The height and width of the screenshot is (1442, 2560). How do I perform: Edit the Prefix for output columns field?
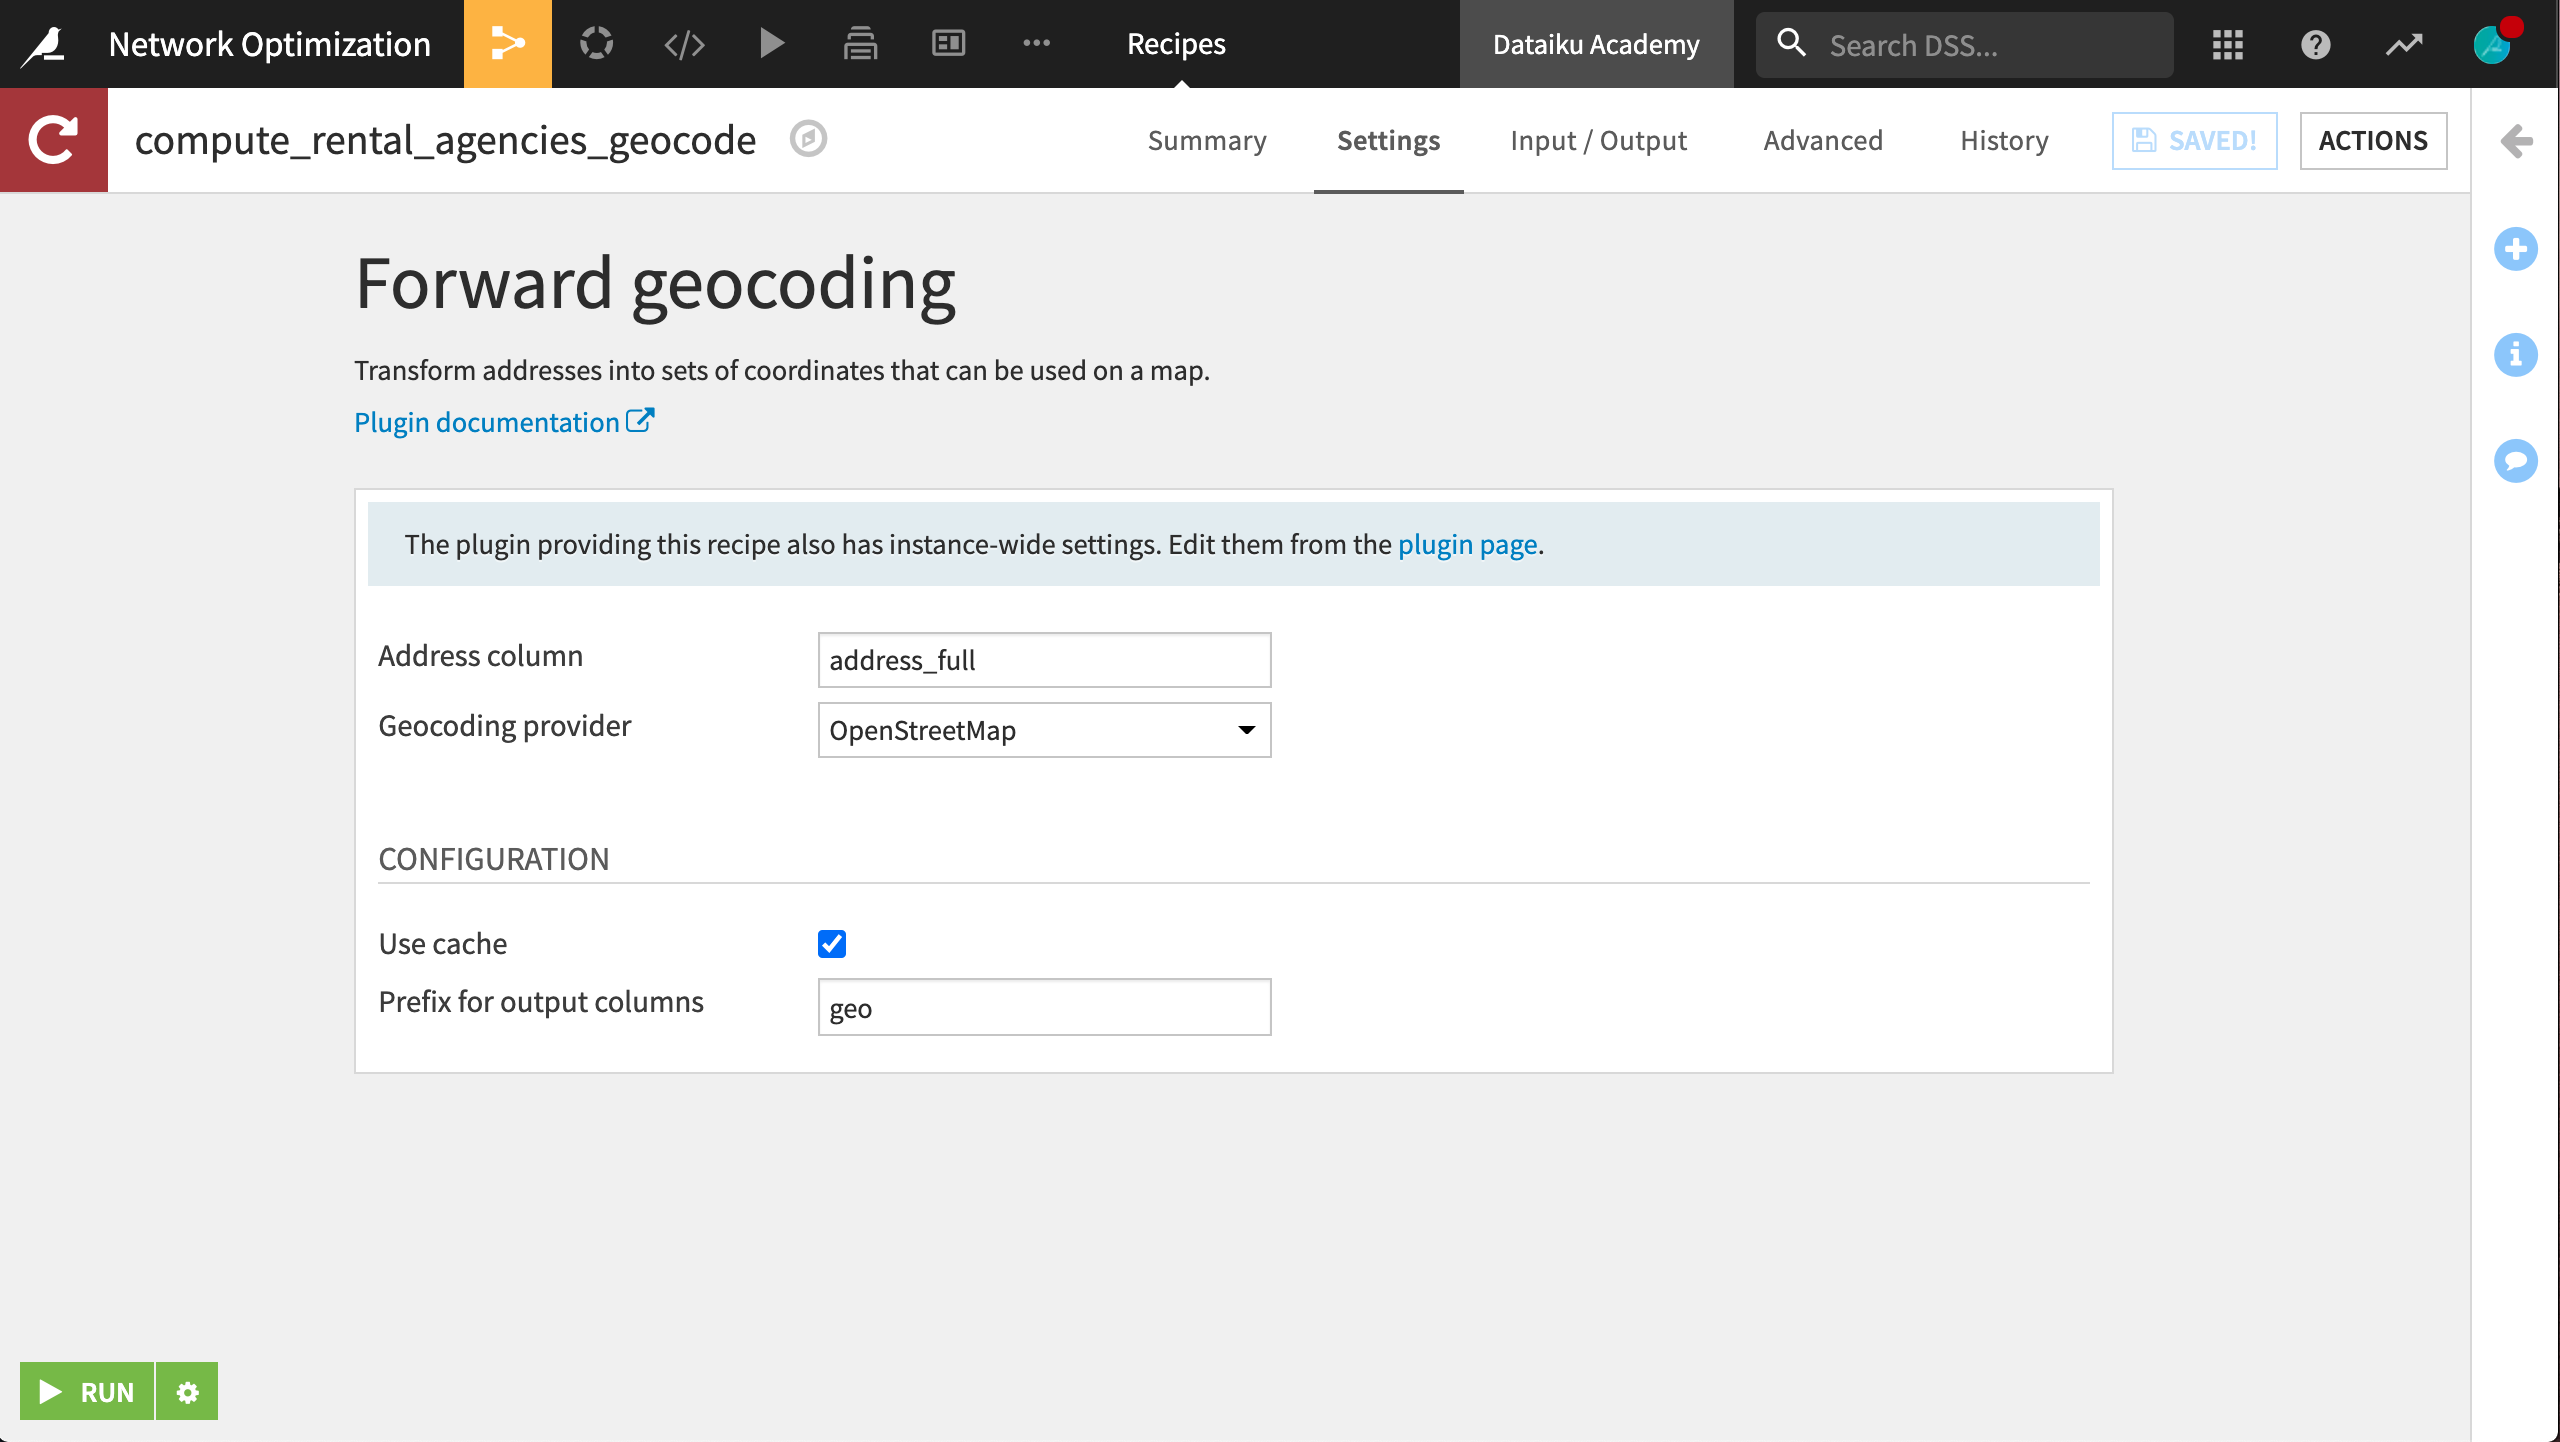click(x=1044, y=1007)
